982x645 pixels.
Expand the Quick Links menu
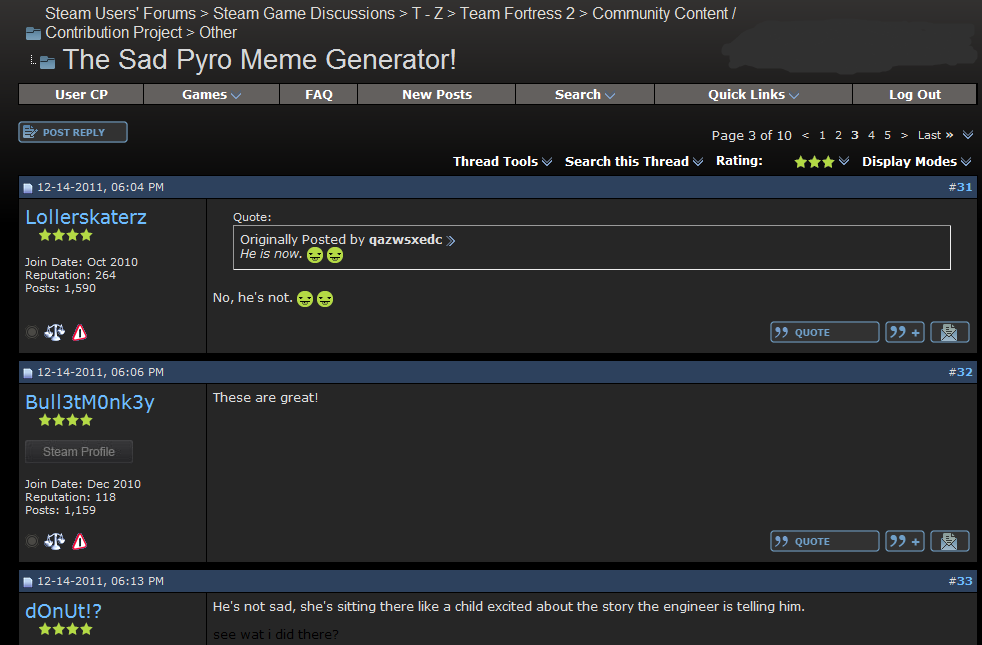click(x=751, y=94)
